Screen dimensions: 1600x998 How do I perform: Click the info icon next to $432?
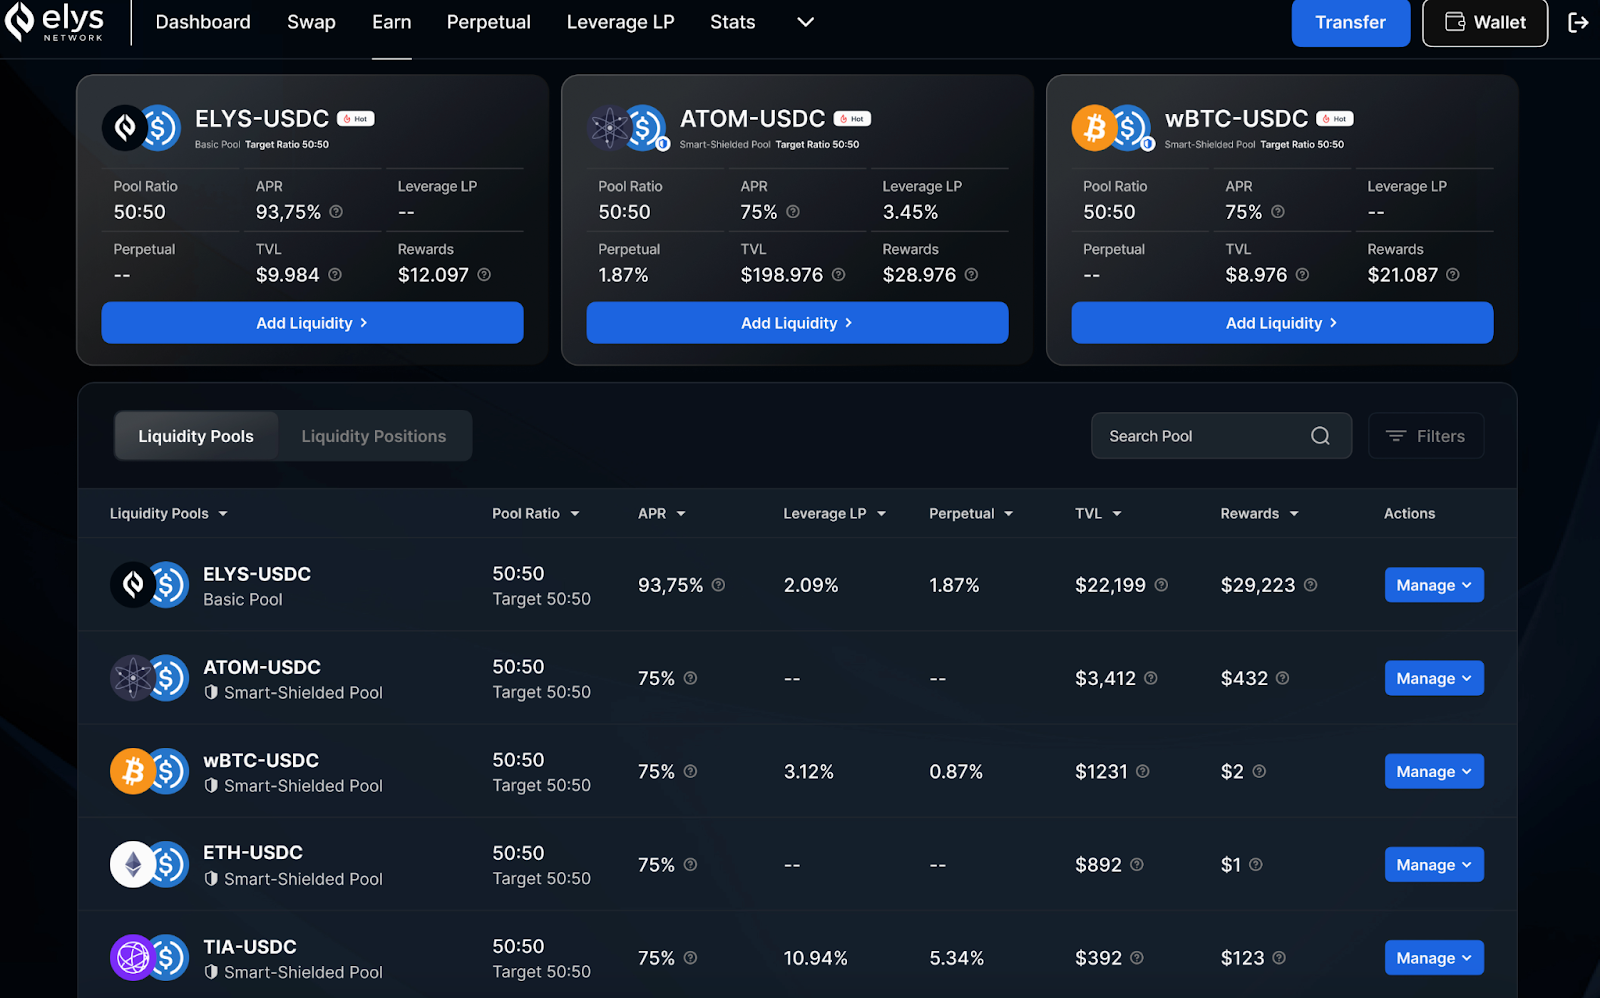(x=1282, y=678)
